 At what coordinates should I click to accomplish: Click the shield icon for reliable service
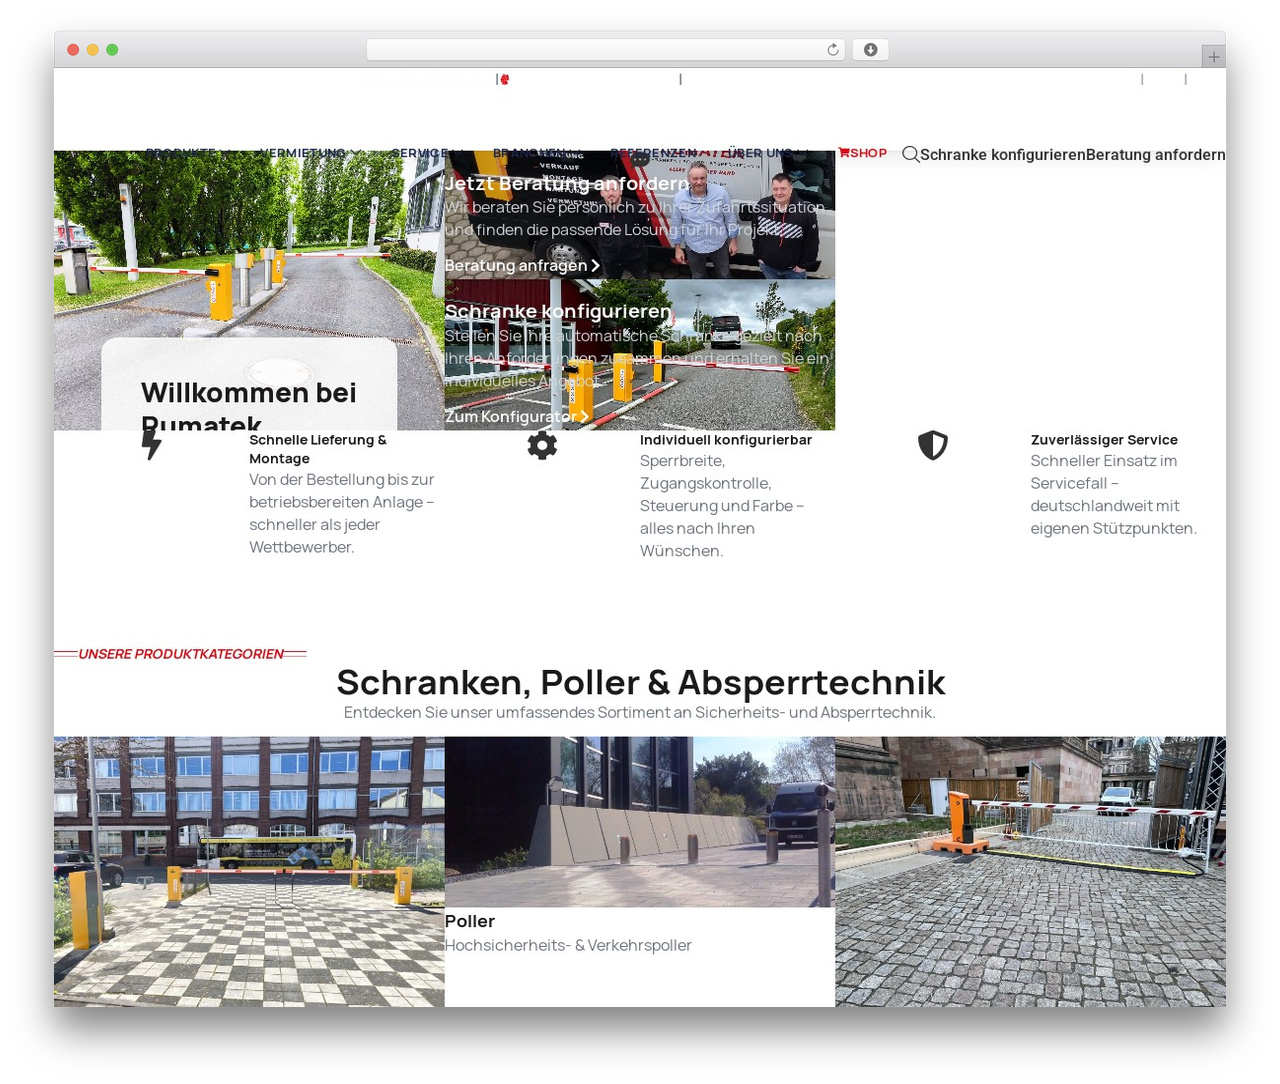(x=933, y=445)
